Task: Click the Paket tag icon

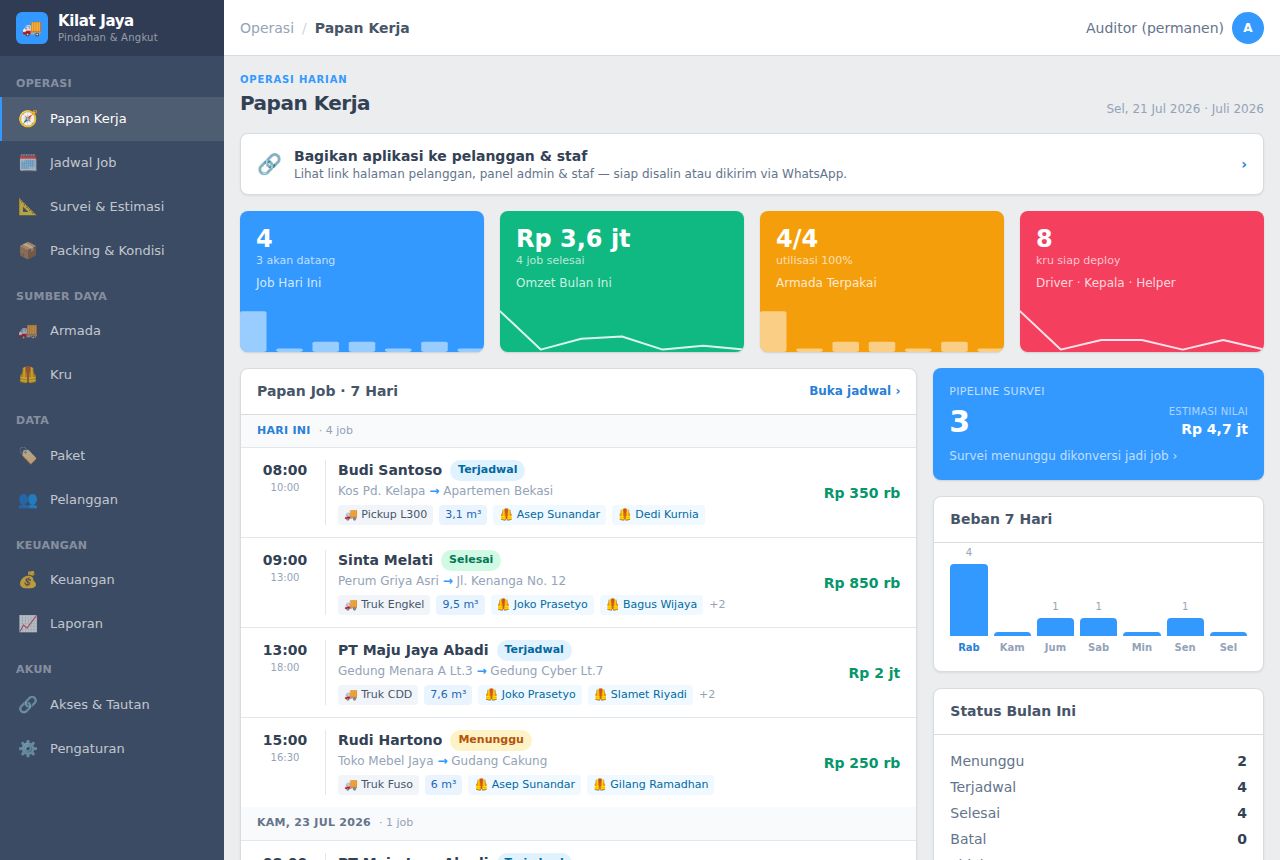Action: tap(28, 456)
